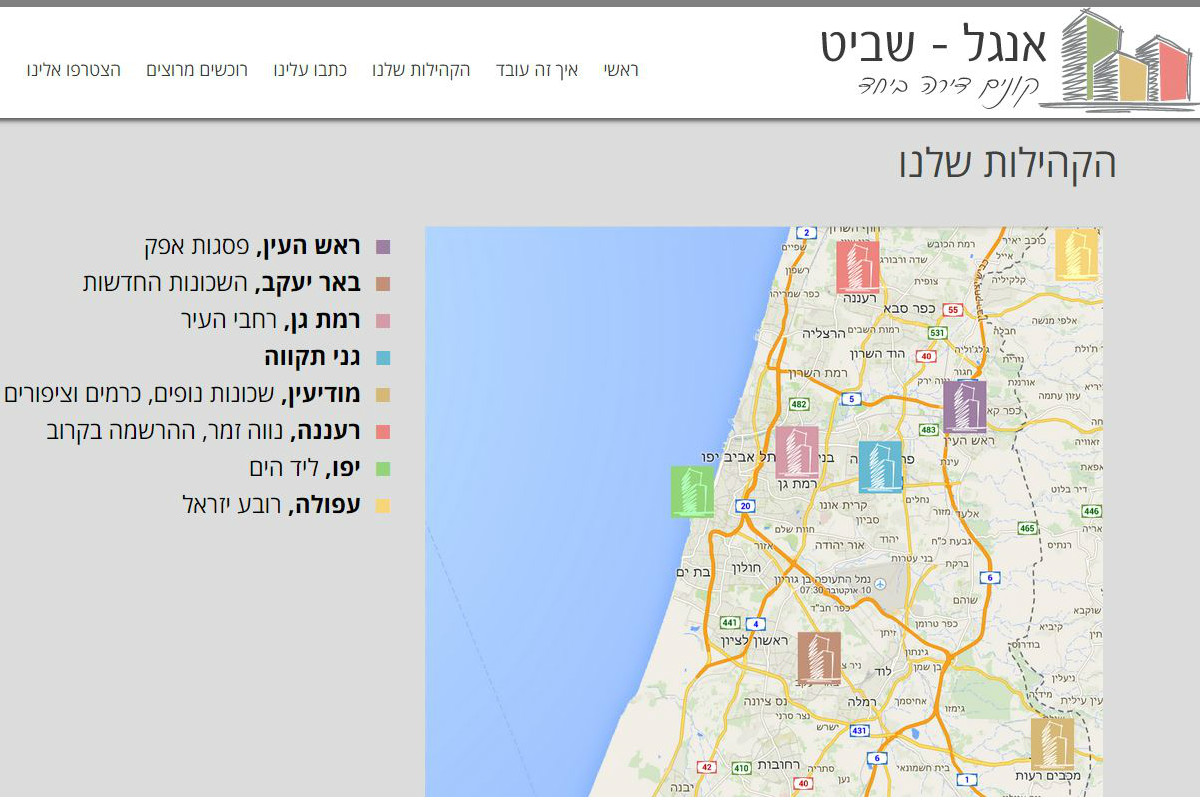The height and width of the screenshot is (800, 1200).
Task: Open the 'כתבו עלינו' navigation item
Action: (x=310, y=70)
